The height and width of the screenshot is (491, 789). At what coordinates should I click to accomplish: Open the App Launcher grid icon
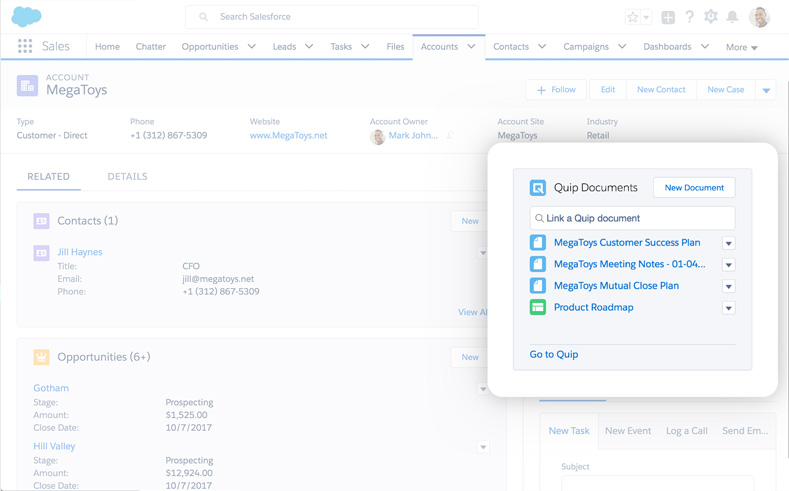click(25, 46)
